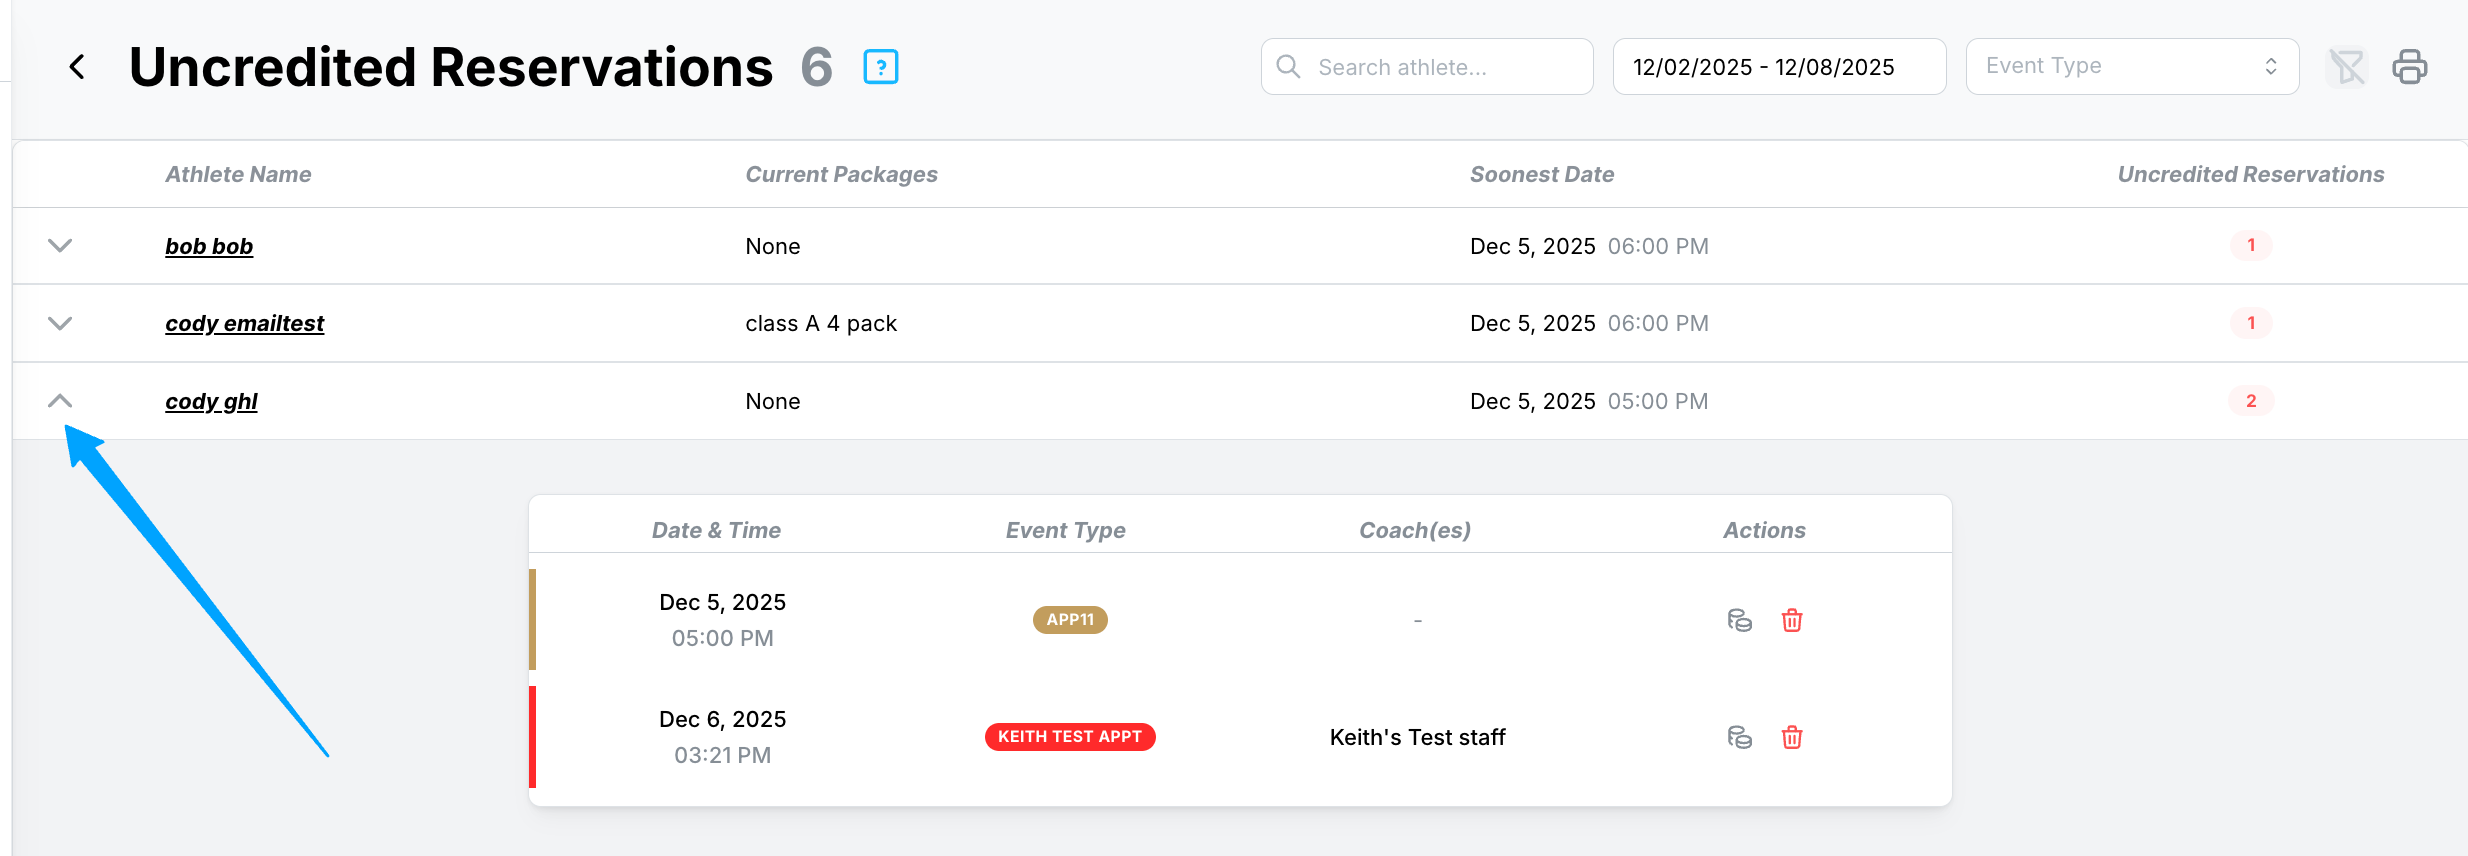The height and width of the screenshot is (856, 2468).
Task: Click the clear filters icon
Action: tap(2346, 67)
